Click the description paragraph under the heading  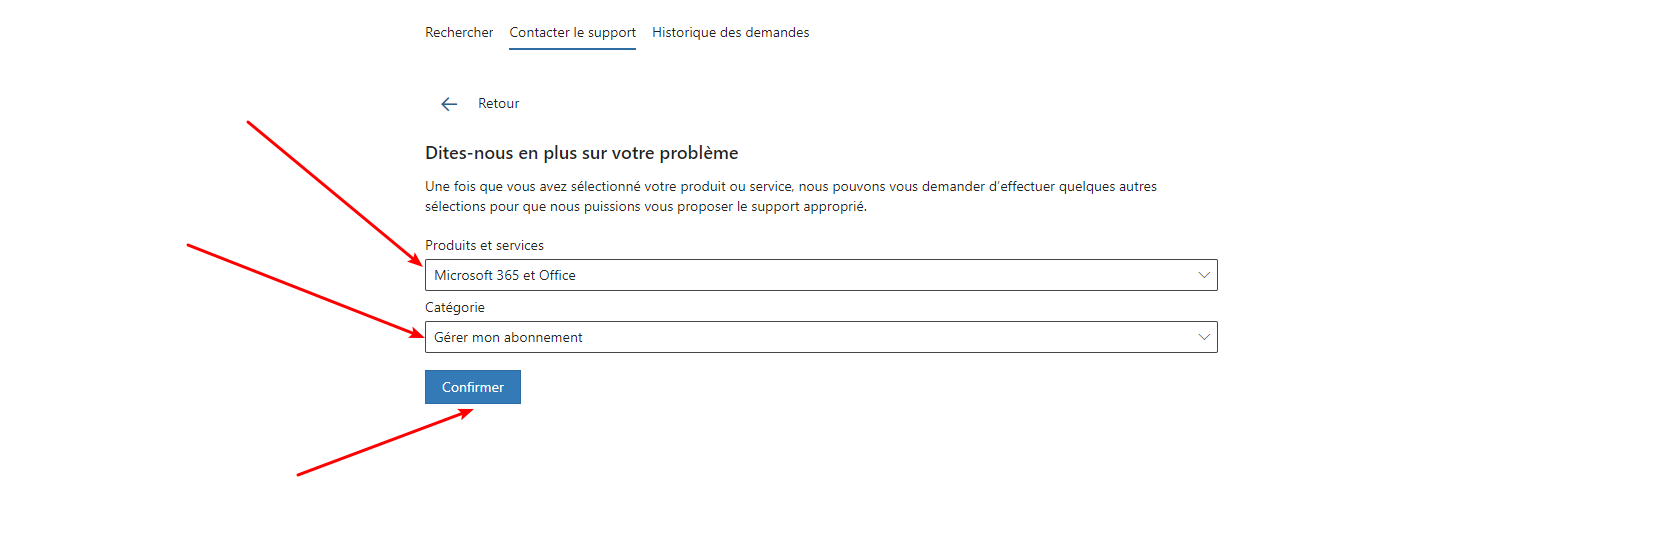coord(791,196)
